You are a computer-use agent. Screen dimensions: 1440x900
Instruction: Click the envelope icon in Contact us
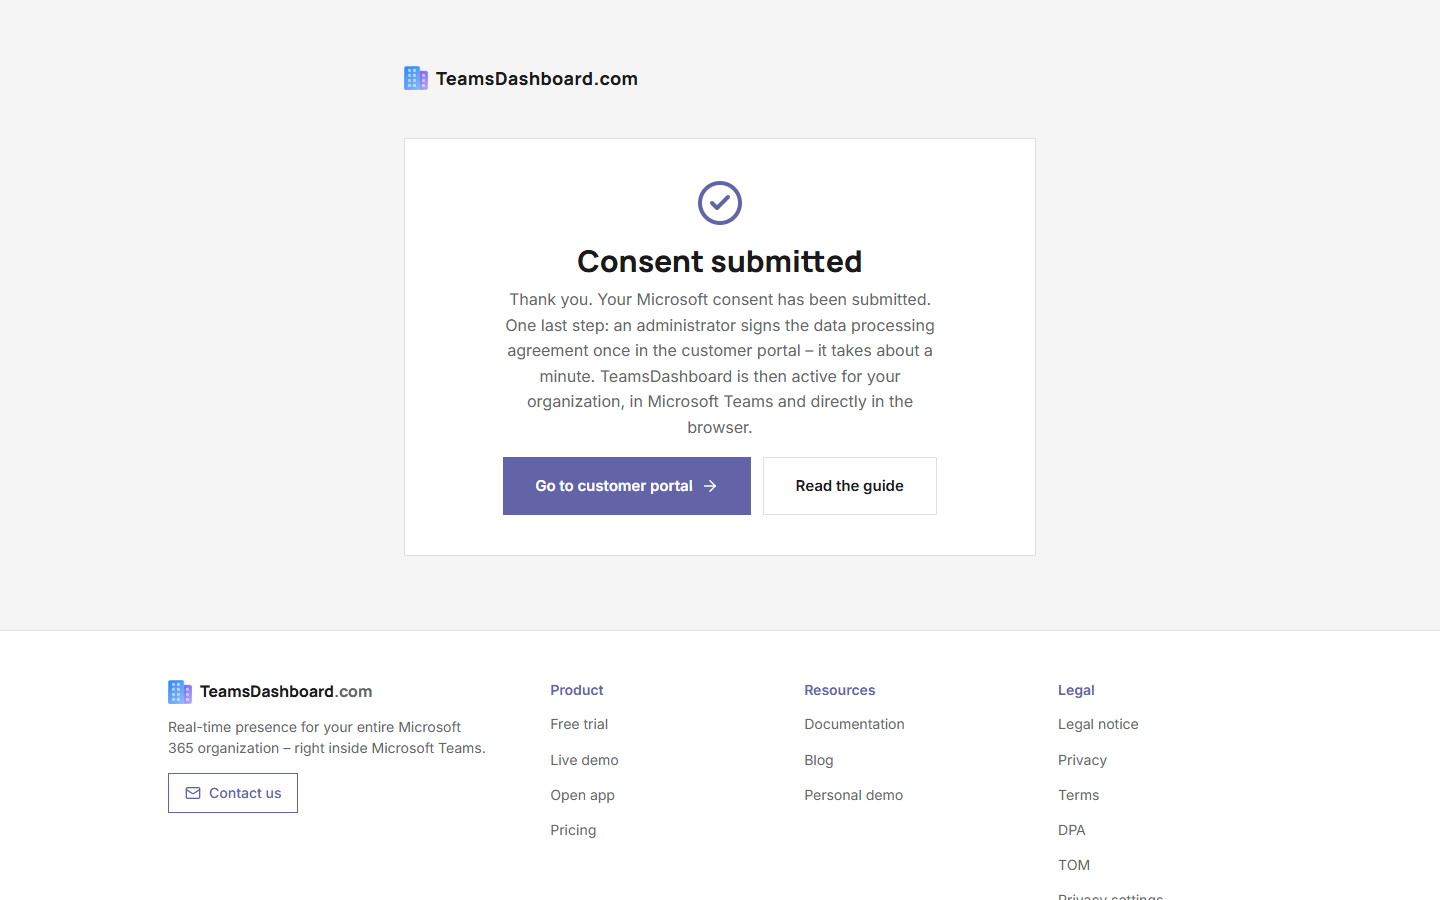[x=193, y=793]
